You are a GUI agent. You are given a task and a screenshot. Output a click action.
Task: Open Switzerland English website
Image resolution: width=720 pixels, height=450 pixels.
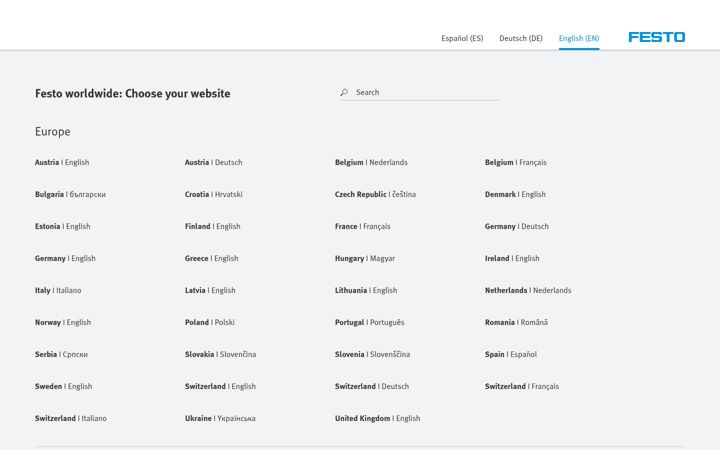(220, 387)
